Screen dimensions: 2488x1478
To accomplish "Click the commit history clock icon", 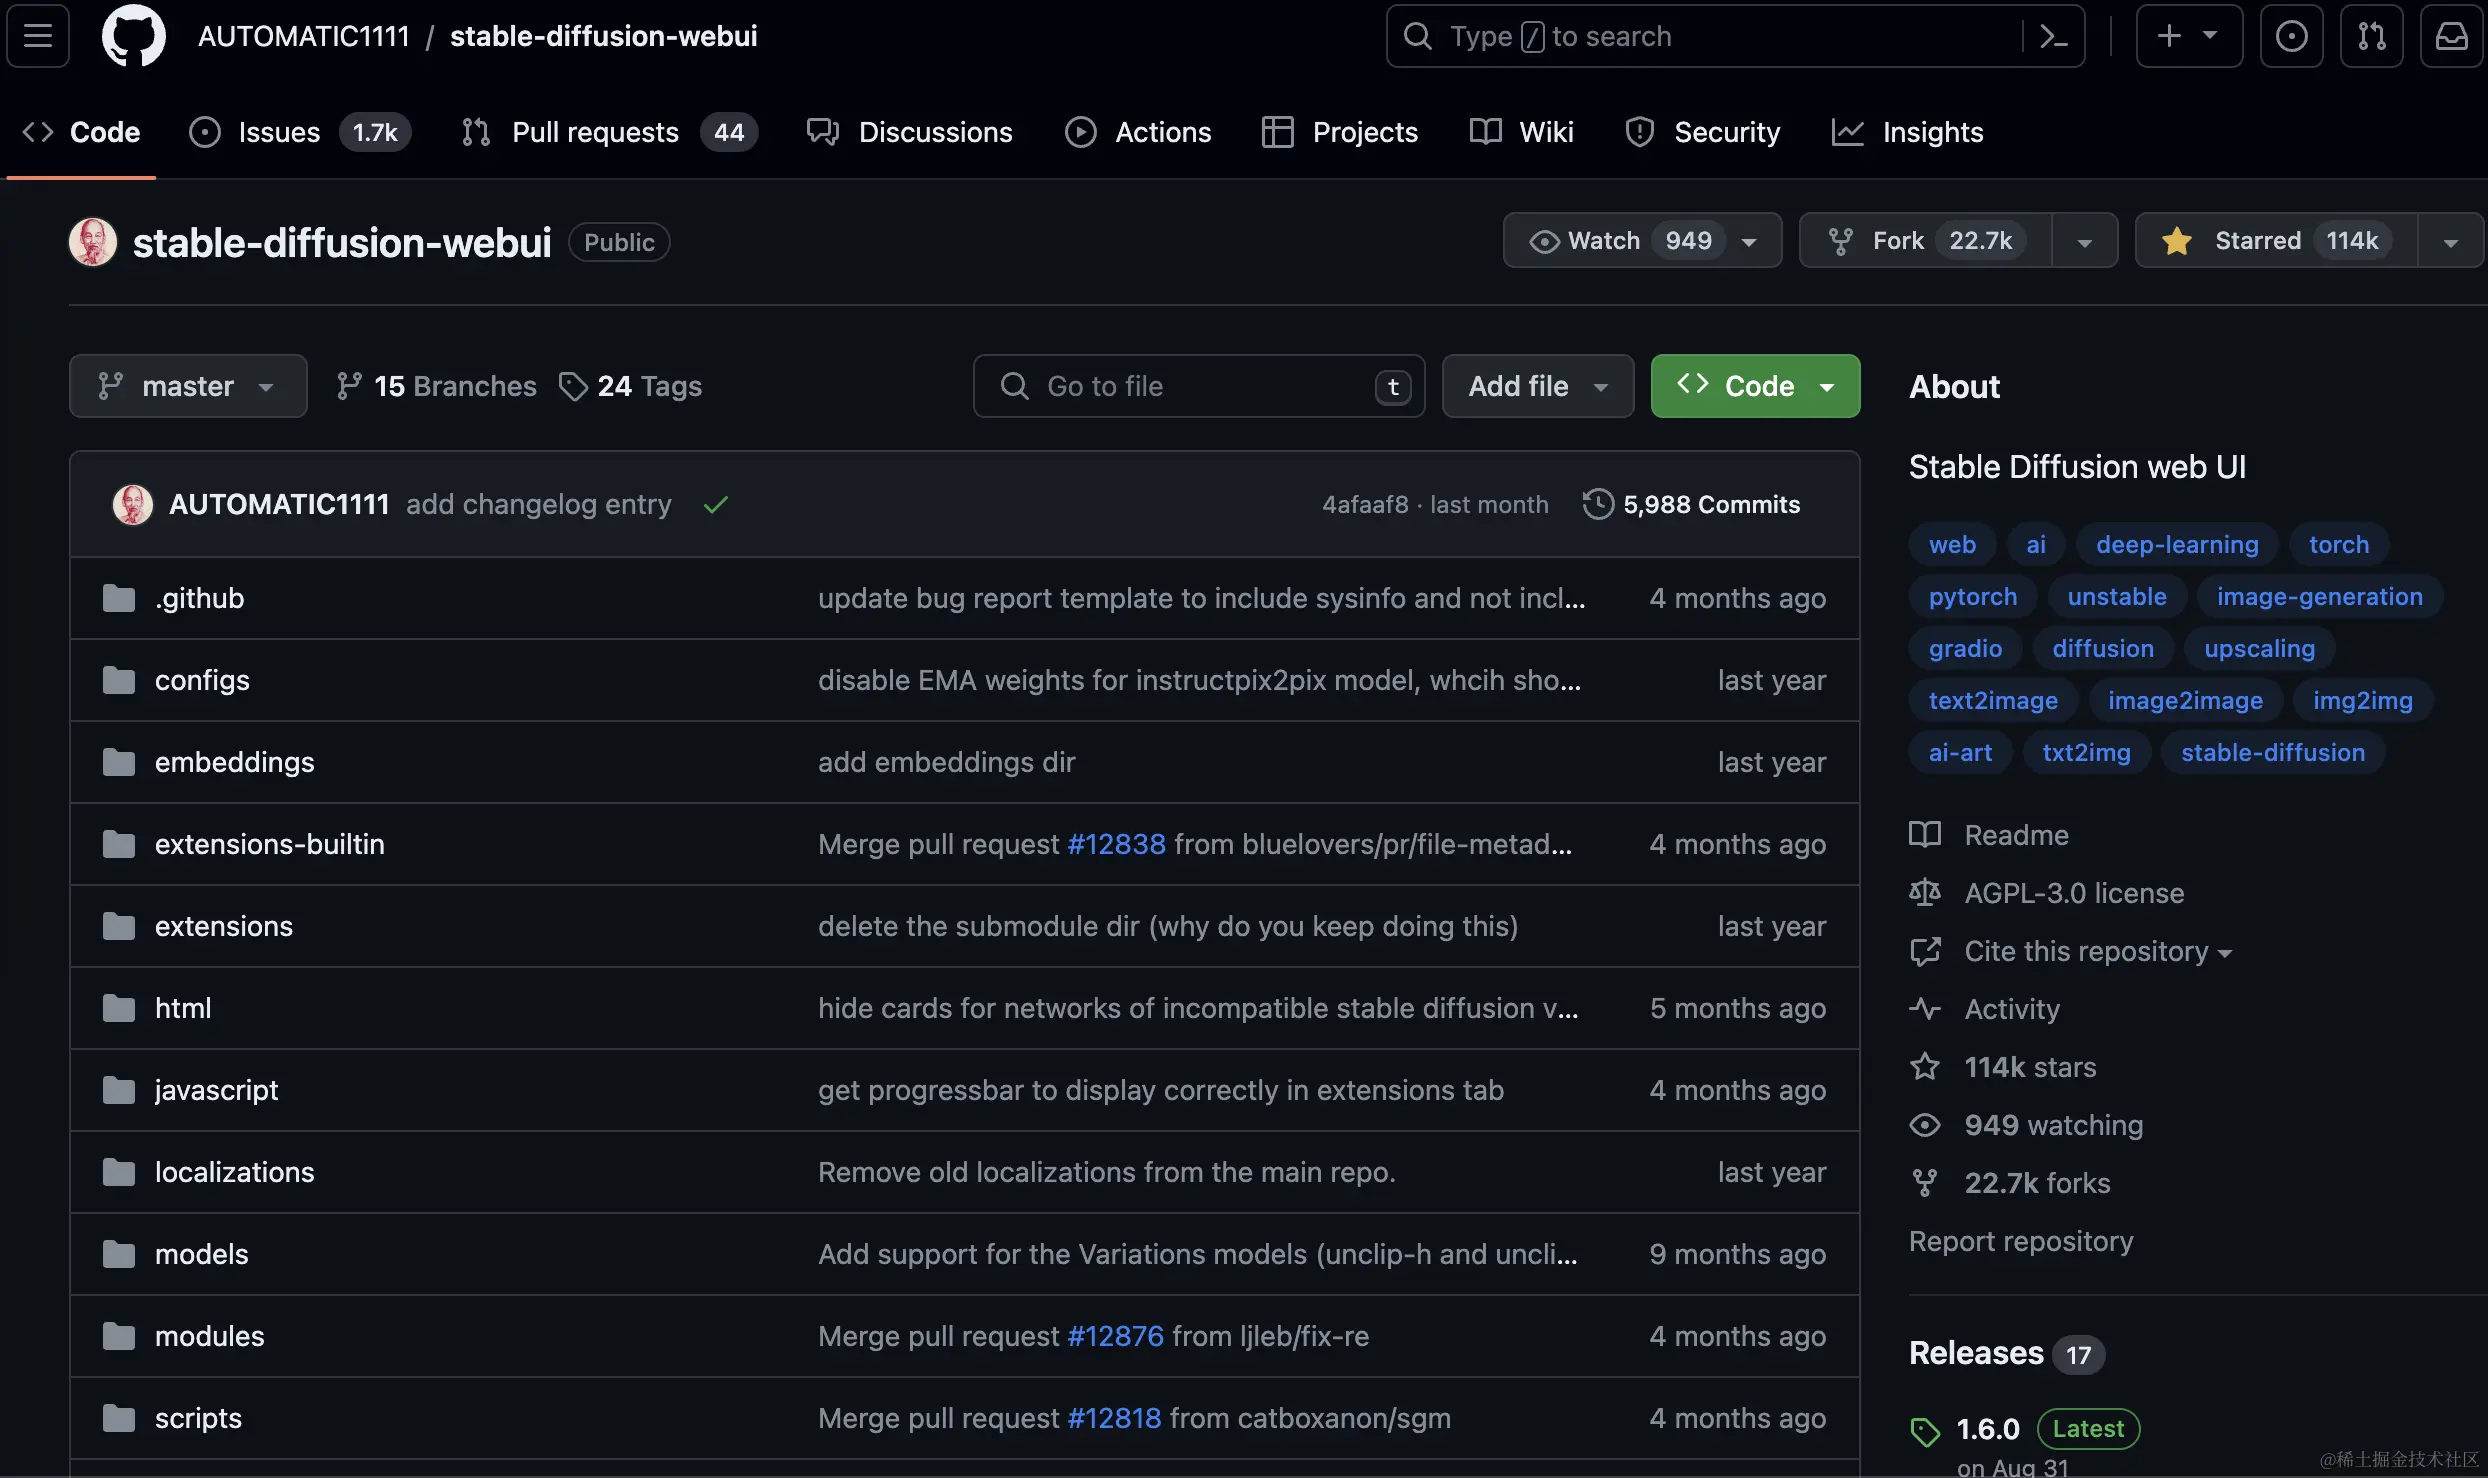I will click(1597, 504).
